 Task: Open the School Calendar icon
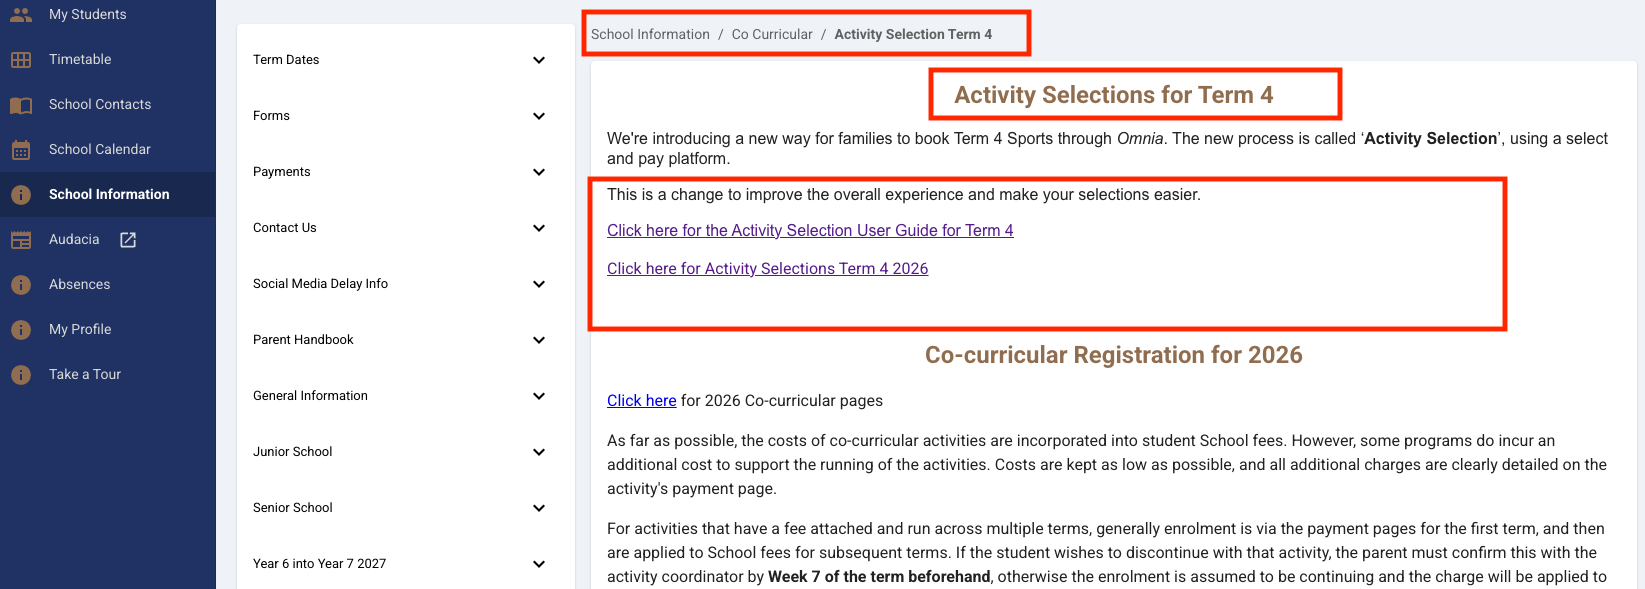21,149
